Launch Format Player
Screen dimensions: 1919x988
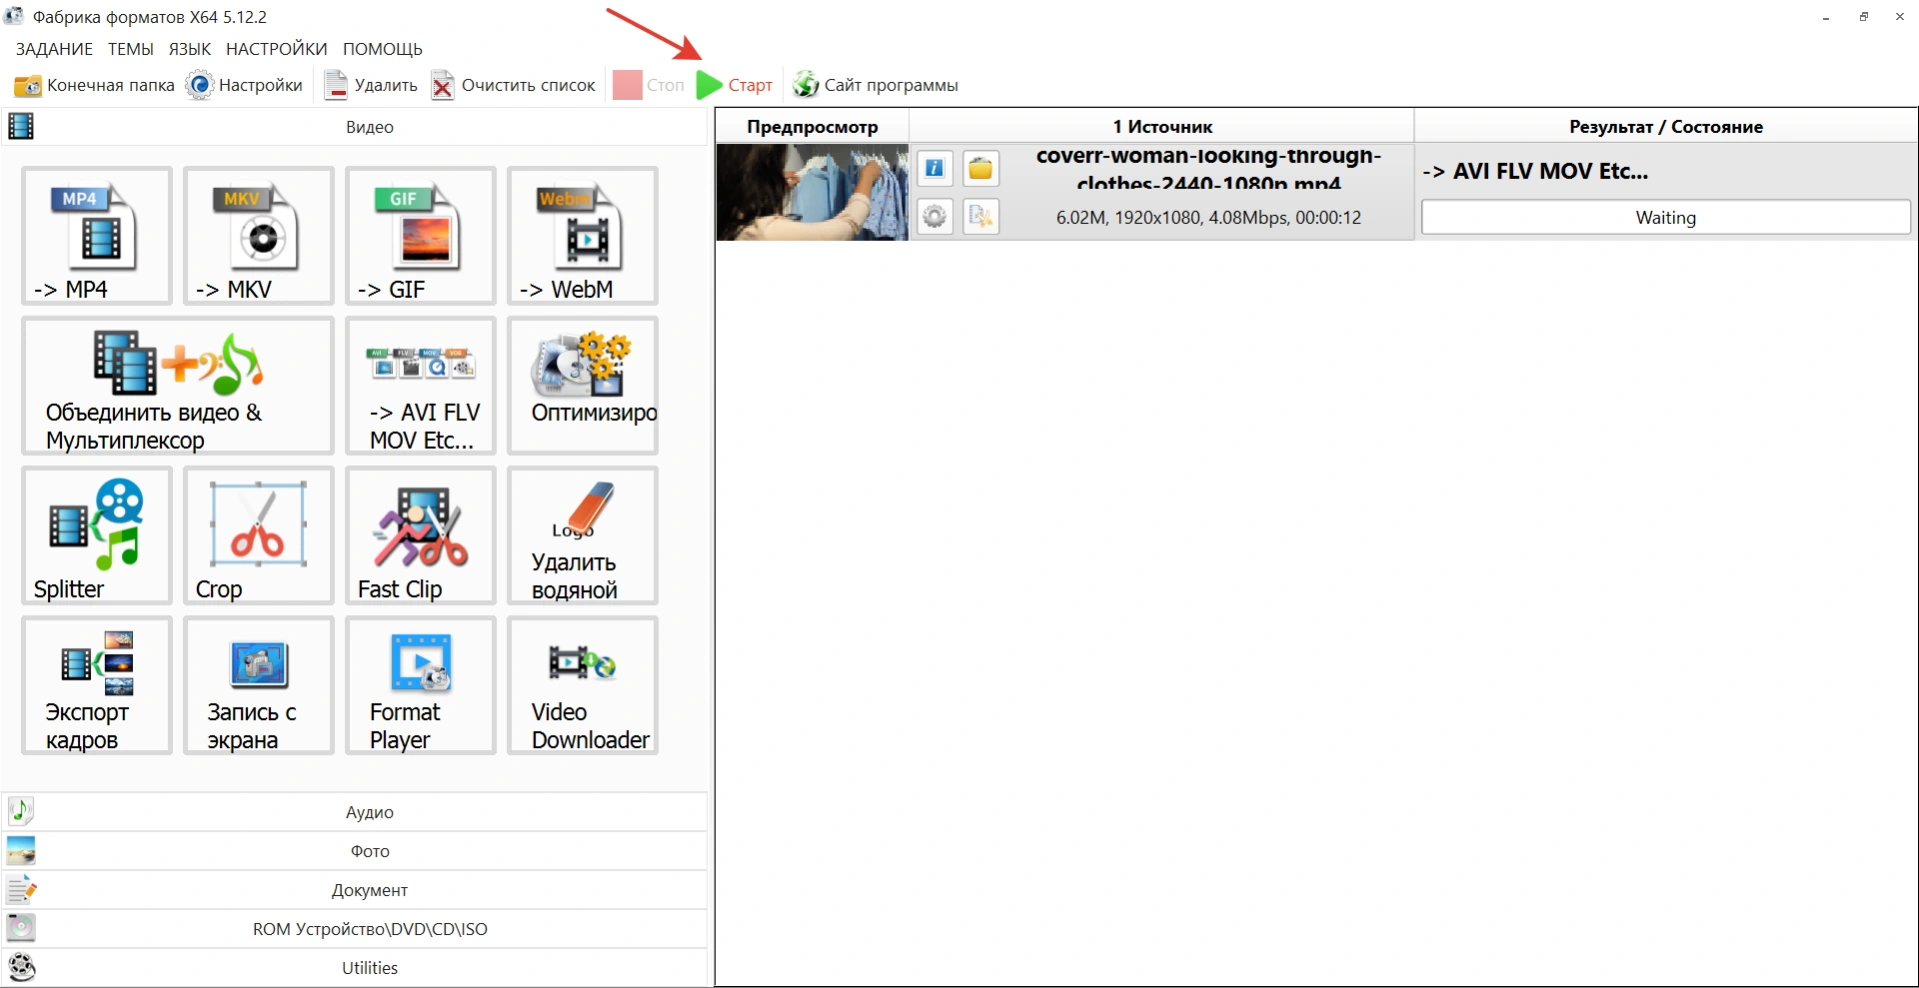pos(420,686)
